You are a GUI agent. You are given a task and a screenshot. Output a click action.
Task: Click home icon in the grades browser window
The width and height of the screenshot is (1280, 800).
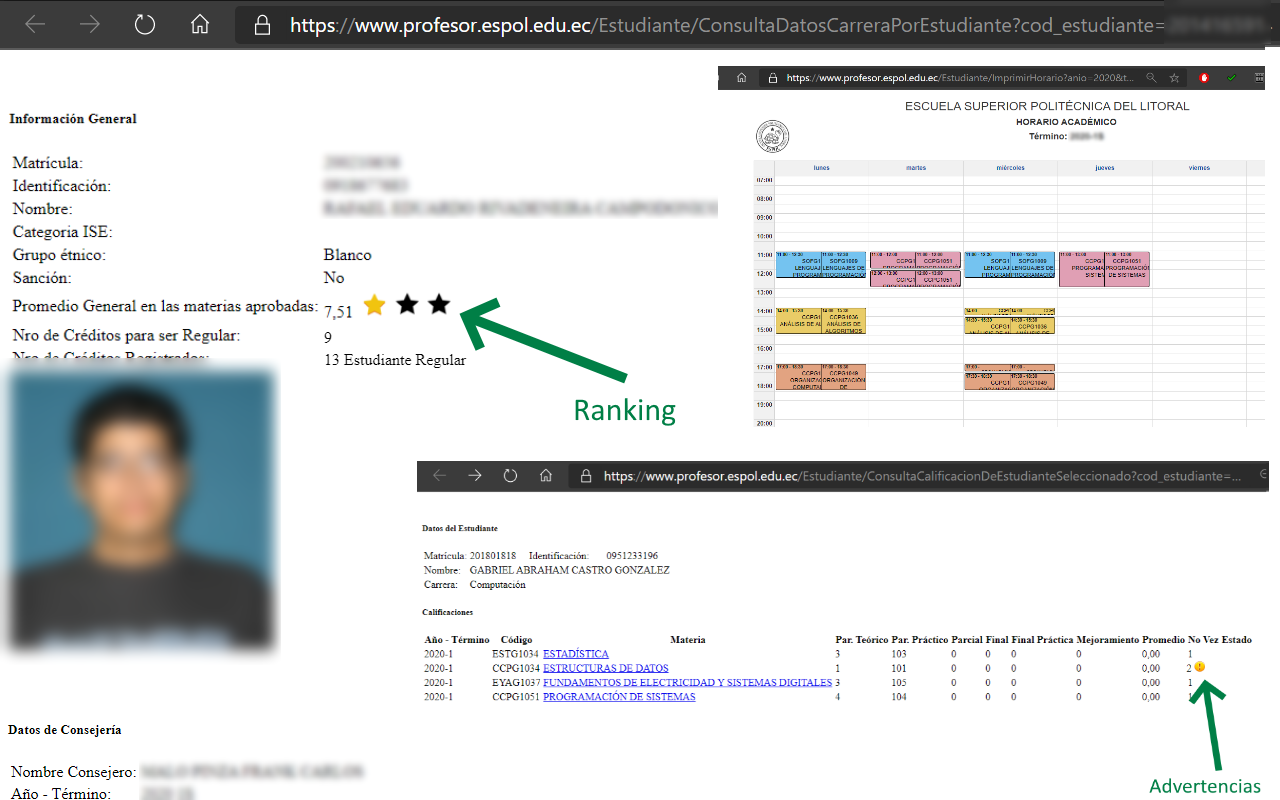click(545, 476)
